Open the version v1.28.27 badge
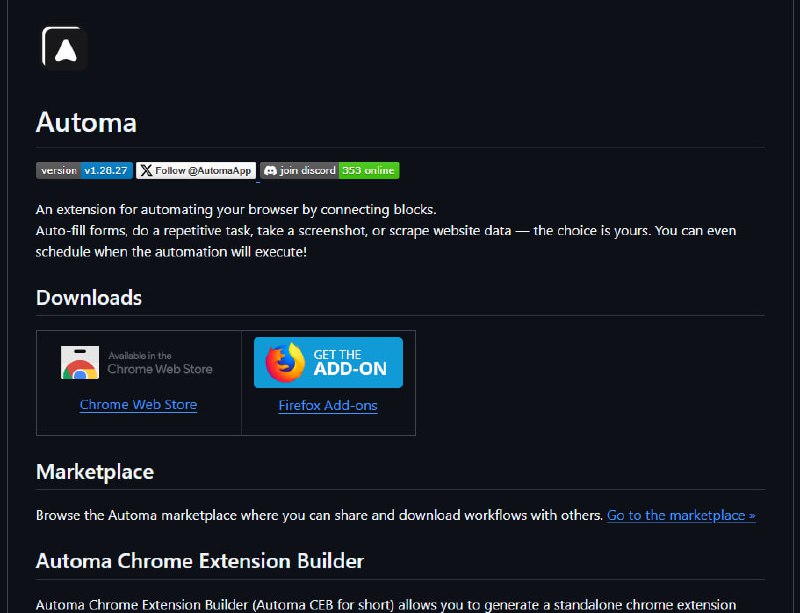800x613 pixels. tap(84, 170)
